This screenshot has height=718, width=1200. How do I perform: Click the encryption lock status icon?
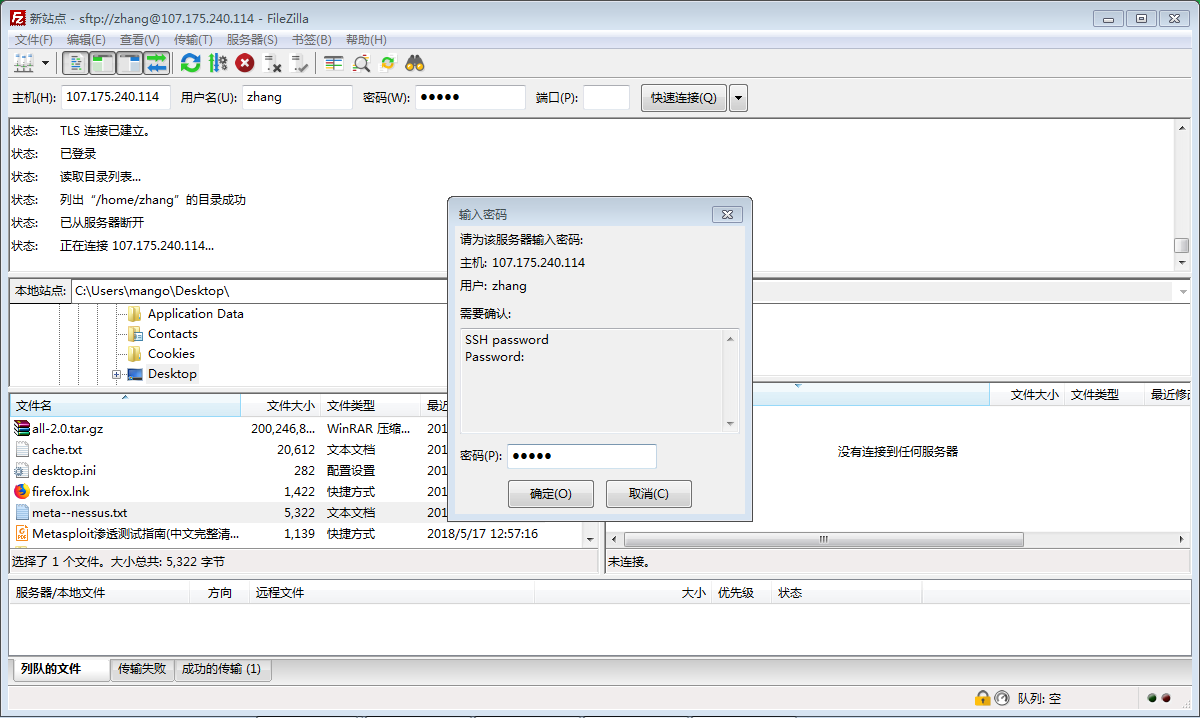pos(982,698)
